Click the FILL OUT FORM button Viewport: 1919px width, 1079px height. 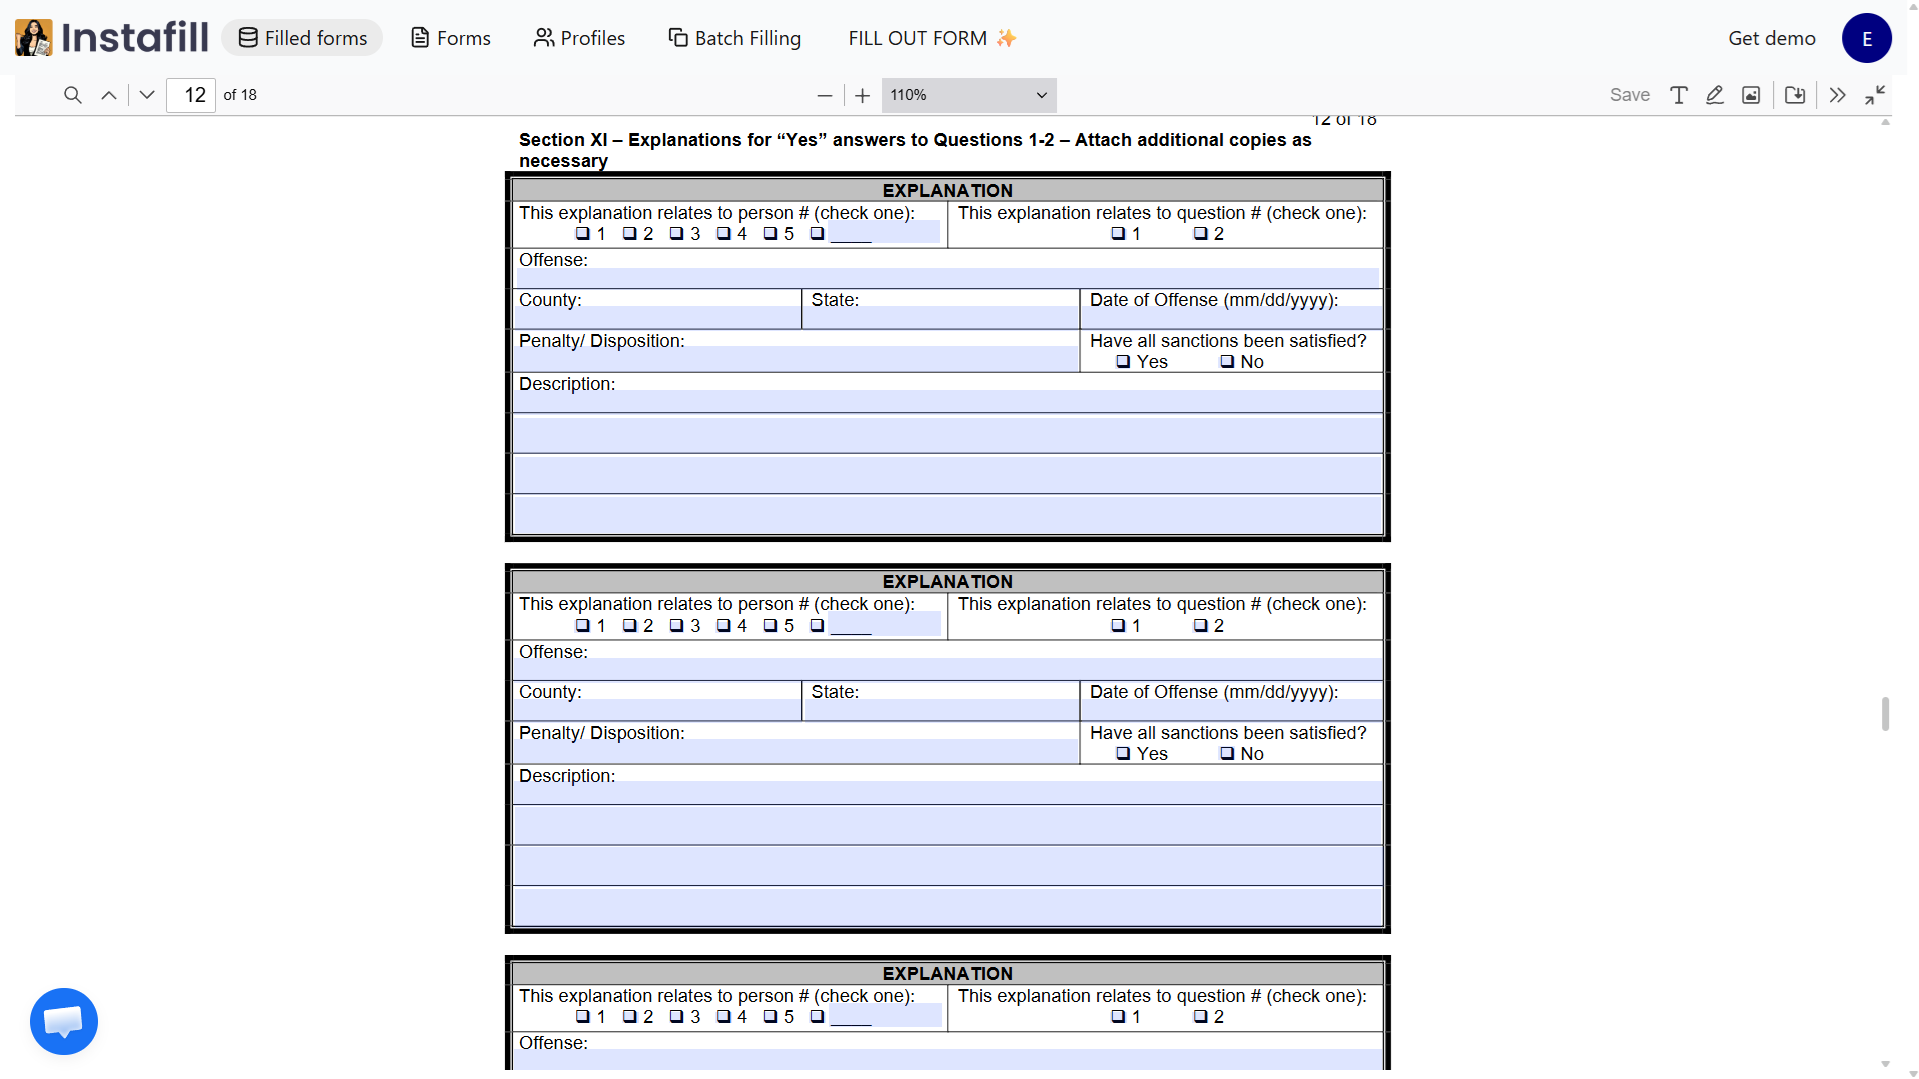click(930, 37)
